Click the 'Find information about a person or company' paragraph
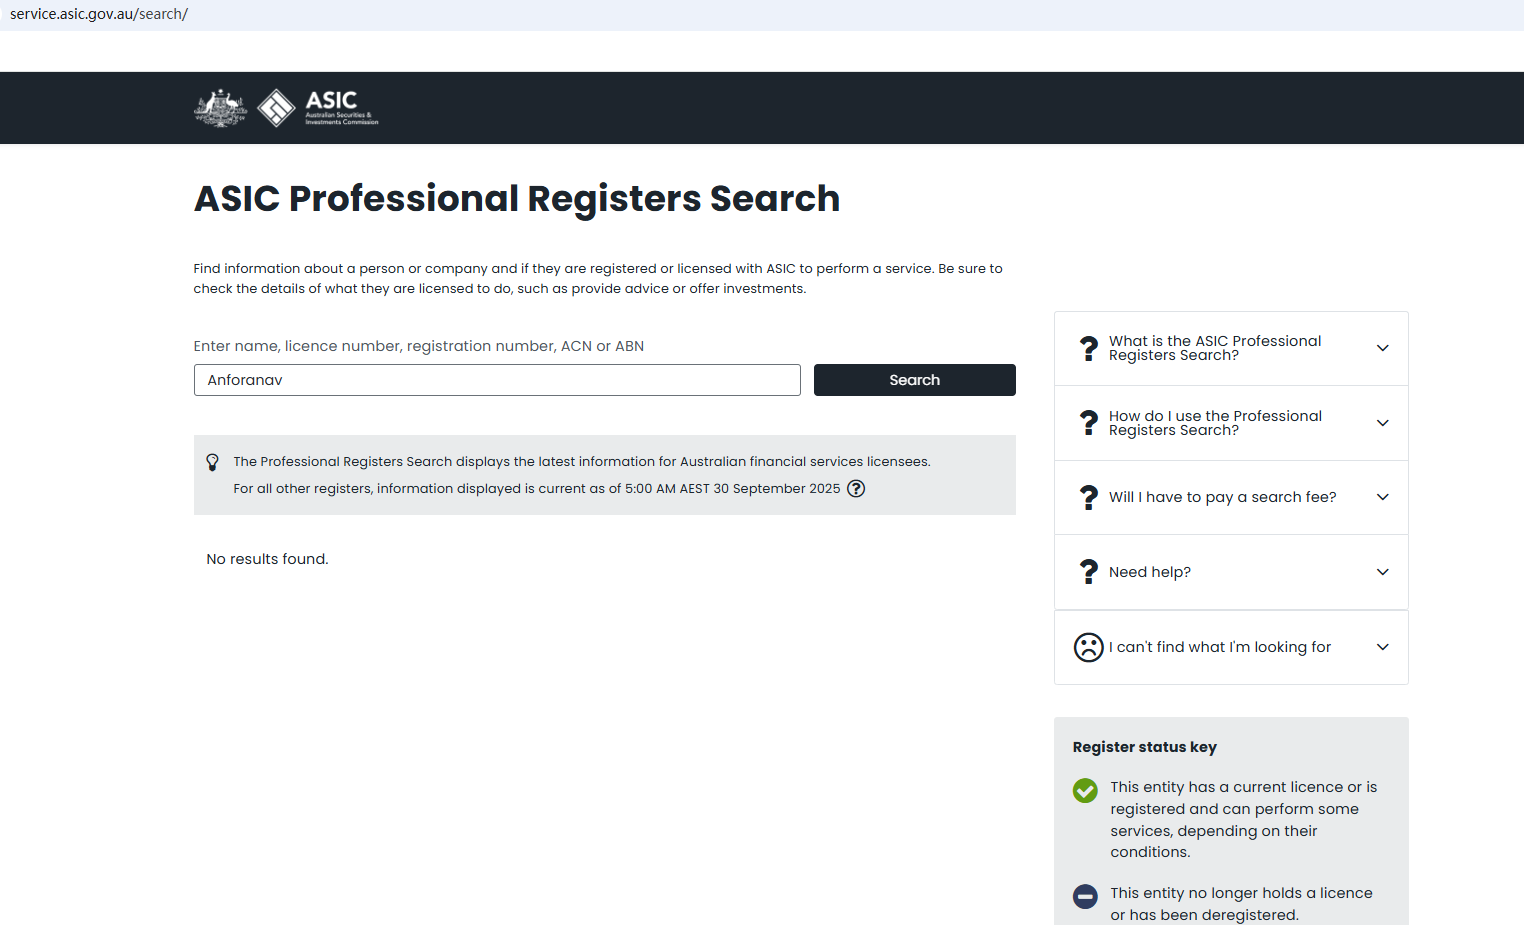This screenshot has height=925, width=1524. point(598,279)
